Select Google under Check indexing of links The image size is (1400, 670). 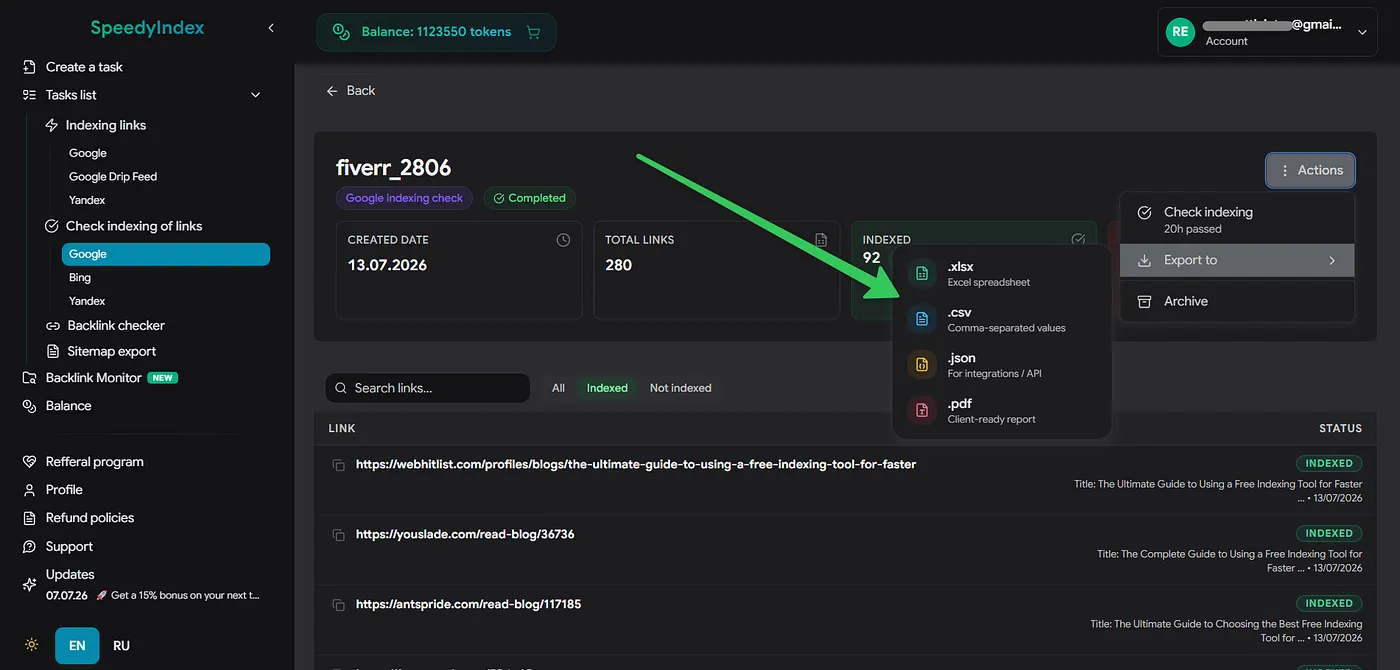(166, 254)
